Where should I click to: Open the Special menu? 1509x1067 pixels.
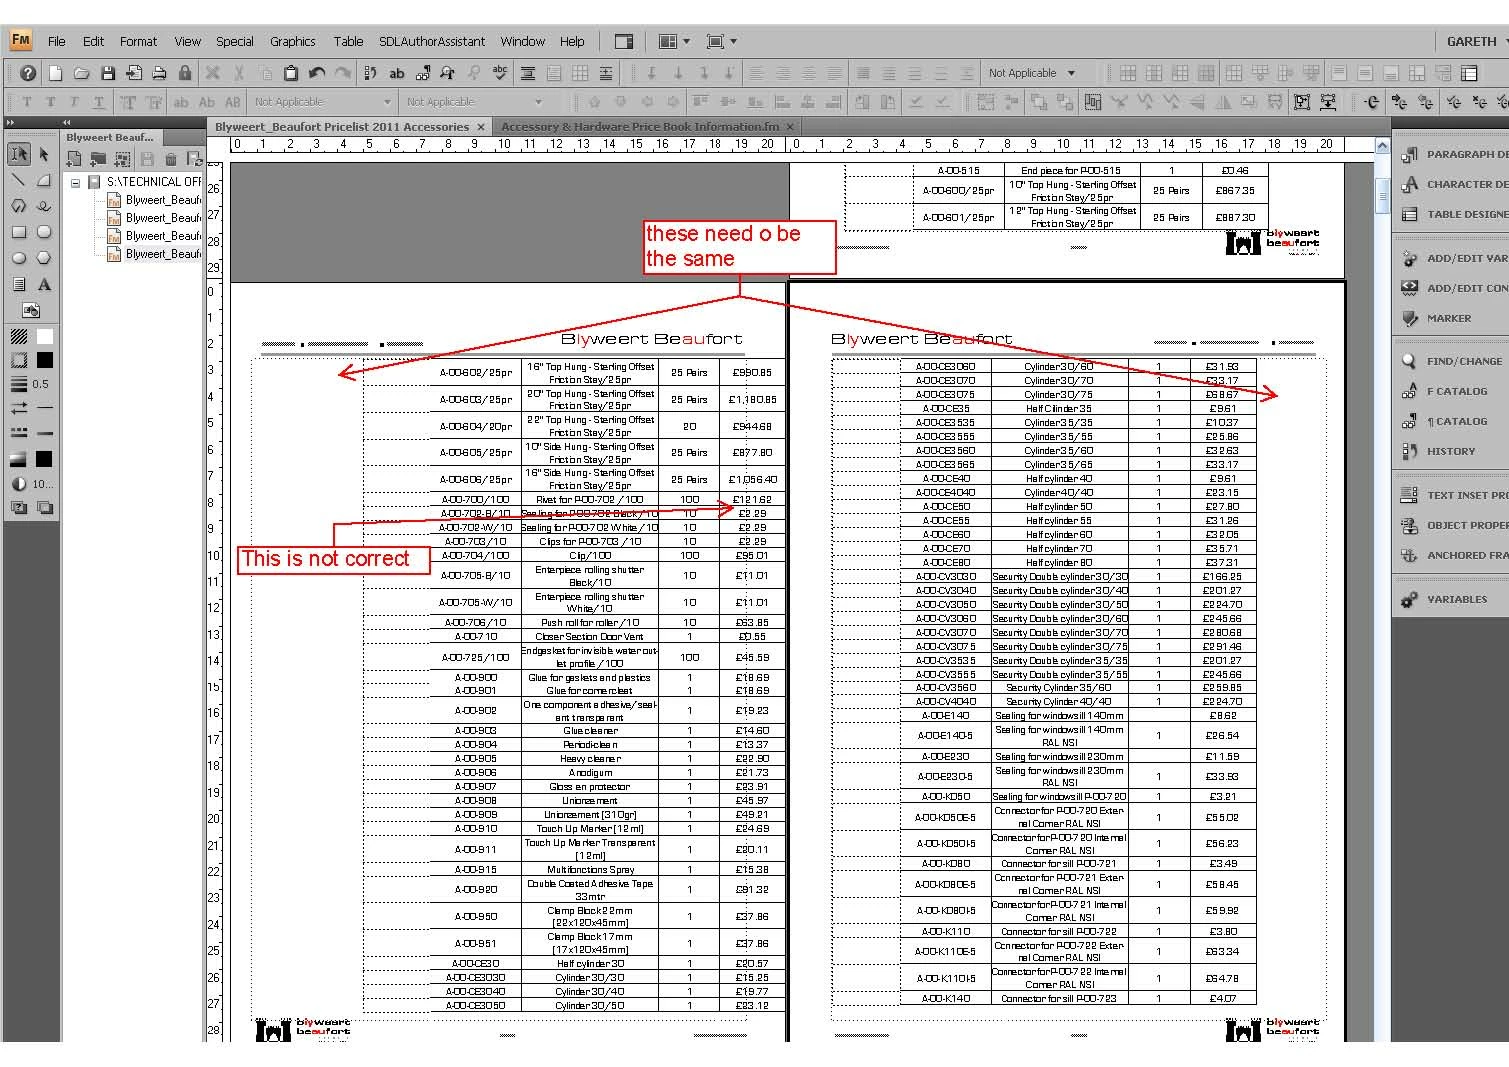point(234,41)
